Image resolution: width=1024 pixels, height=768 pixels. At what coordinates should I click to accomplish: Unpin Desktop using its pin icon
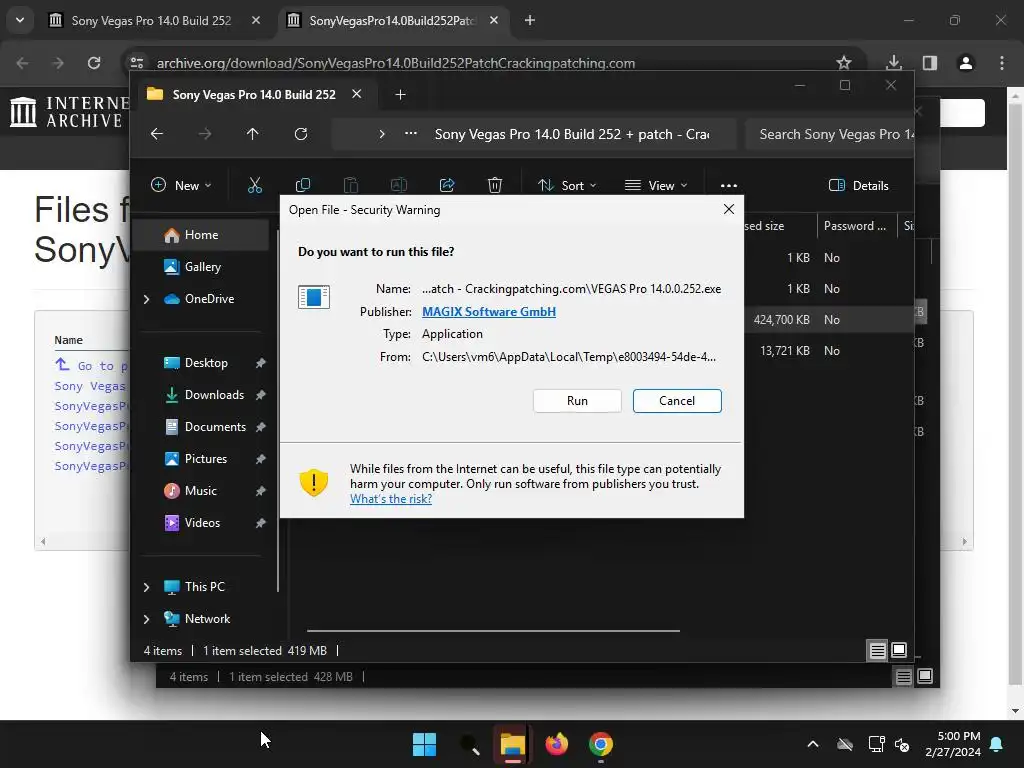(261, 363)
